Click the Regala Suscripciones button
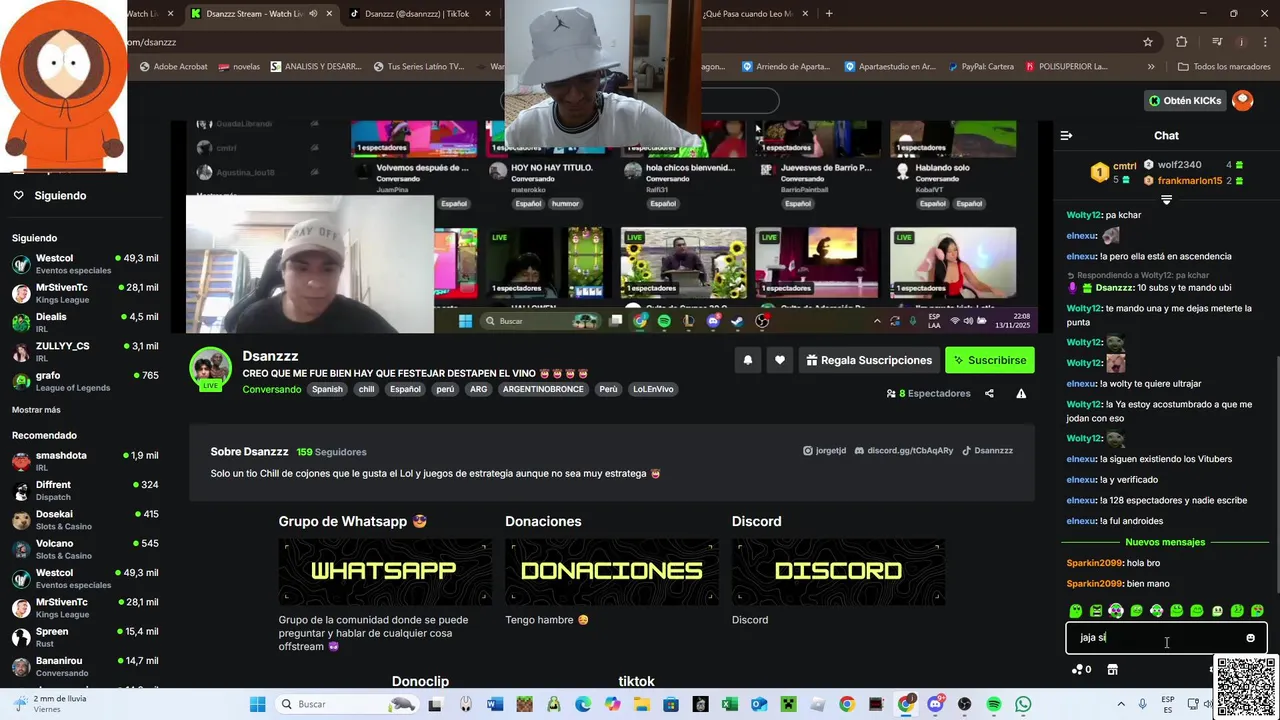This screenshot has width=1280, height=720. point(869,360)
